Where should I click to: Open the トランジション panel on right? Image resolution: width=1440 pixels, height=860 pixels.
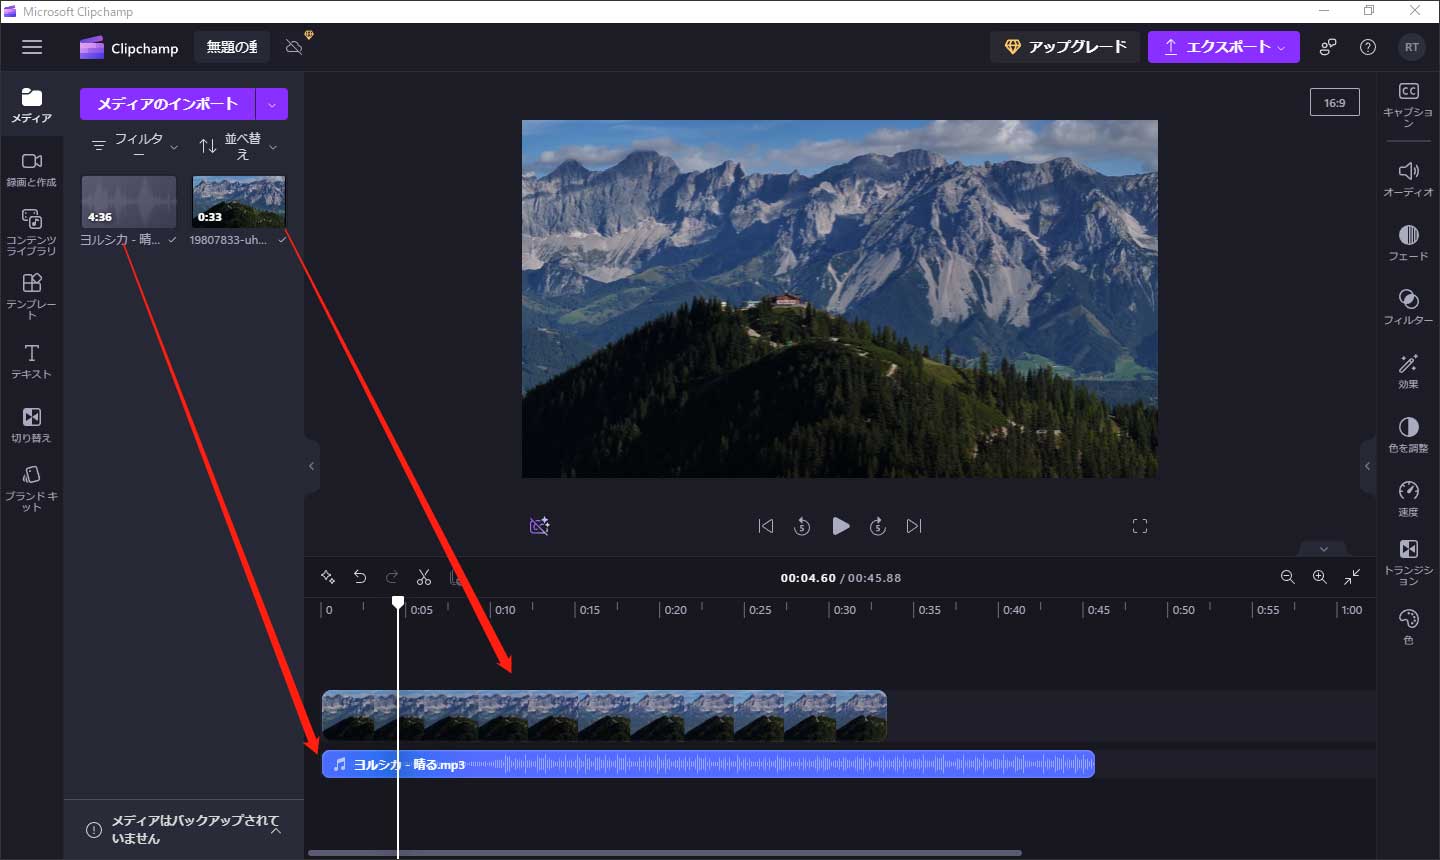click(x=1408, y=562)
